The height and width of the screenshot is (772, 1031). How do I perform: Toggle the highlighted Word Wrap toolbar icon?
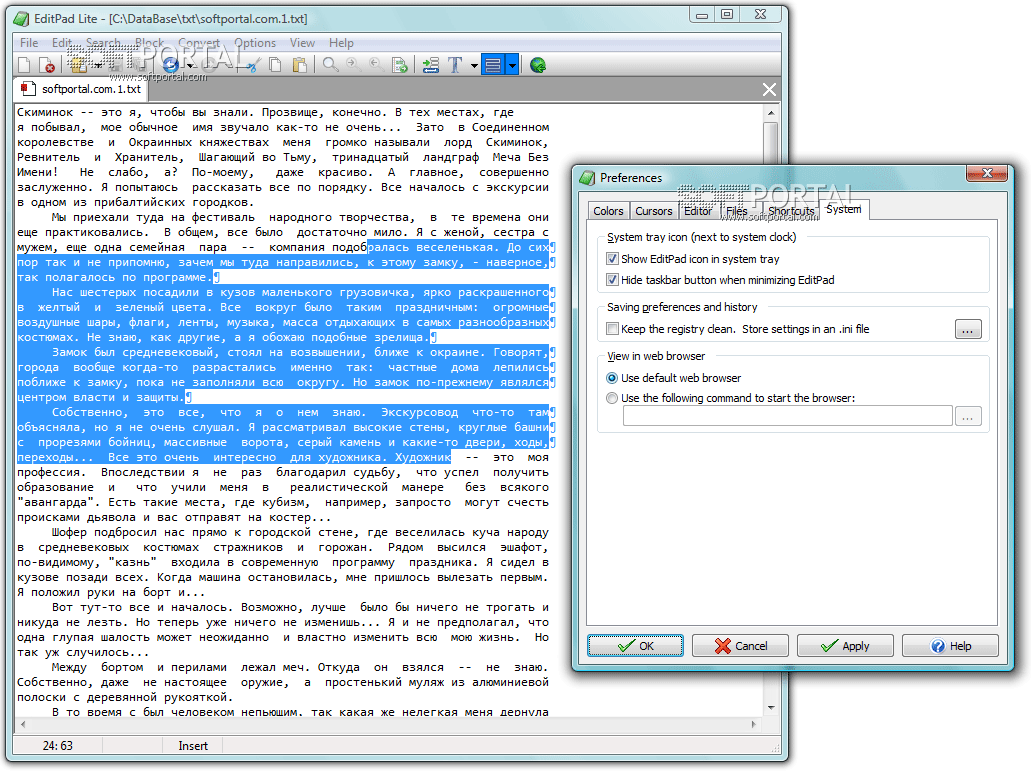[492, 64]
